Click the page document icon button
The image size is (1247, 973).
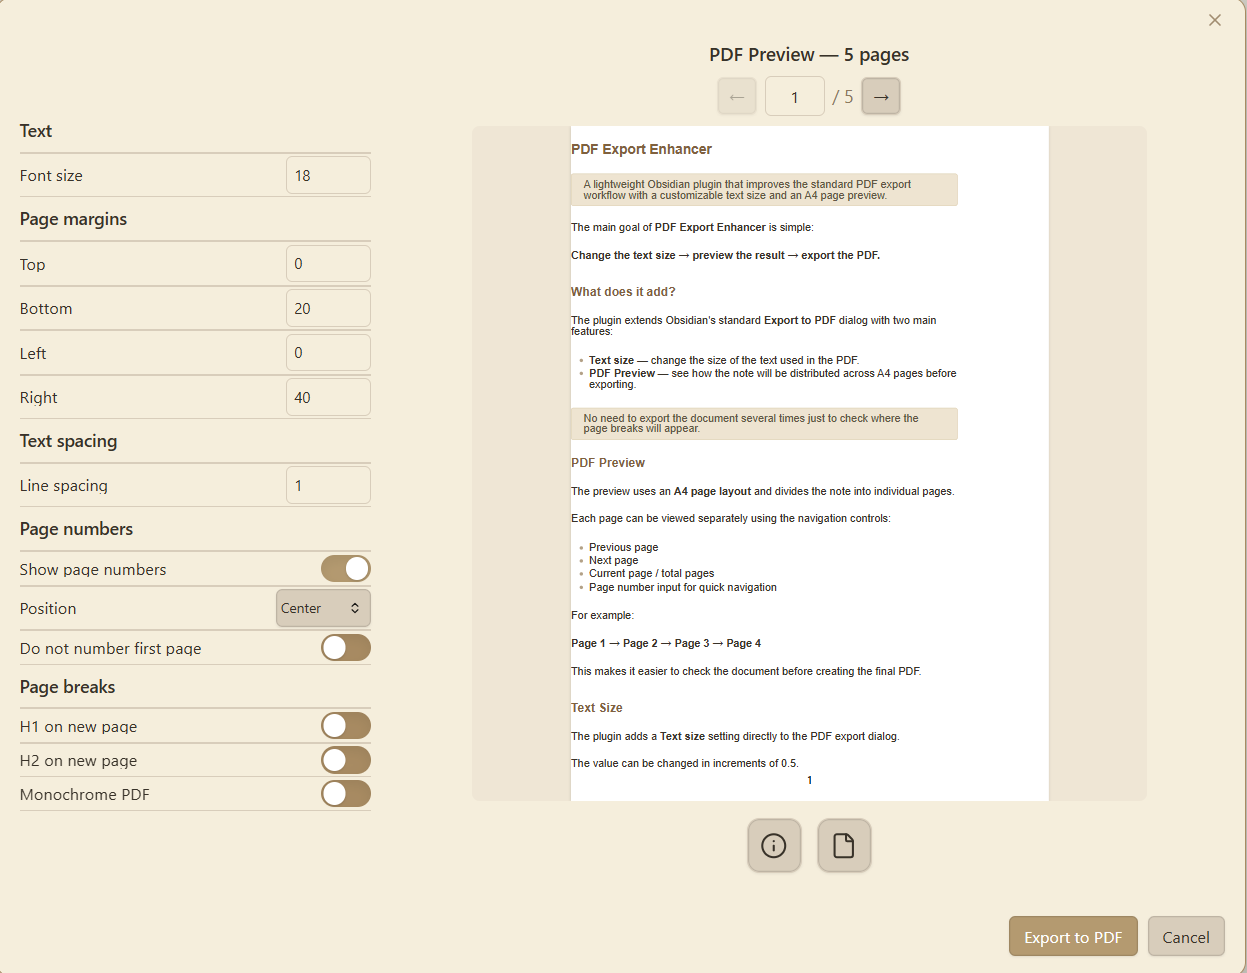click(844, 846)
